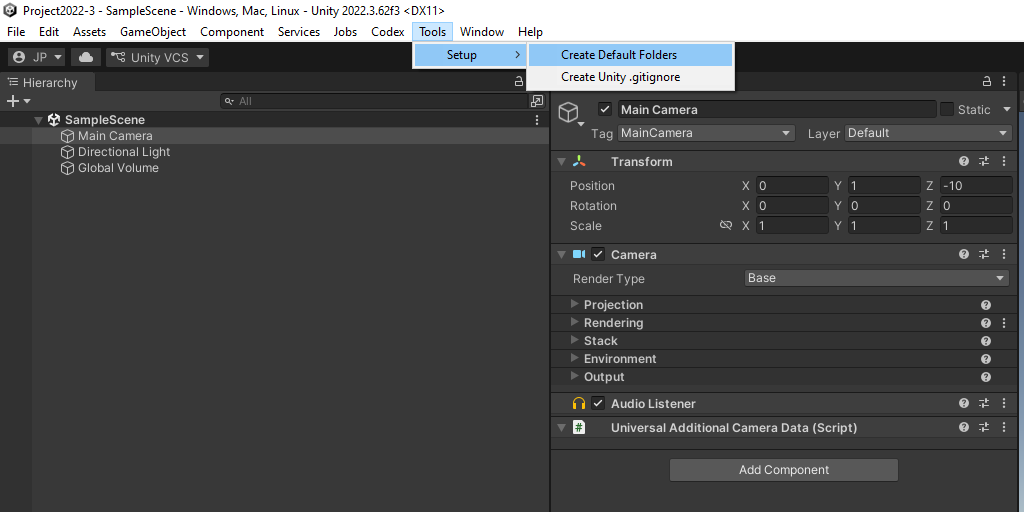
Task: Open the Render Type Base dropdown
Action: click(876, 279)
